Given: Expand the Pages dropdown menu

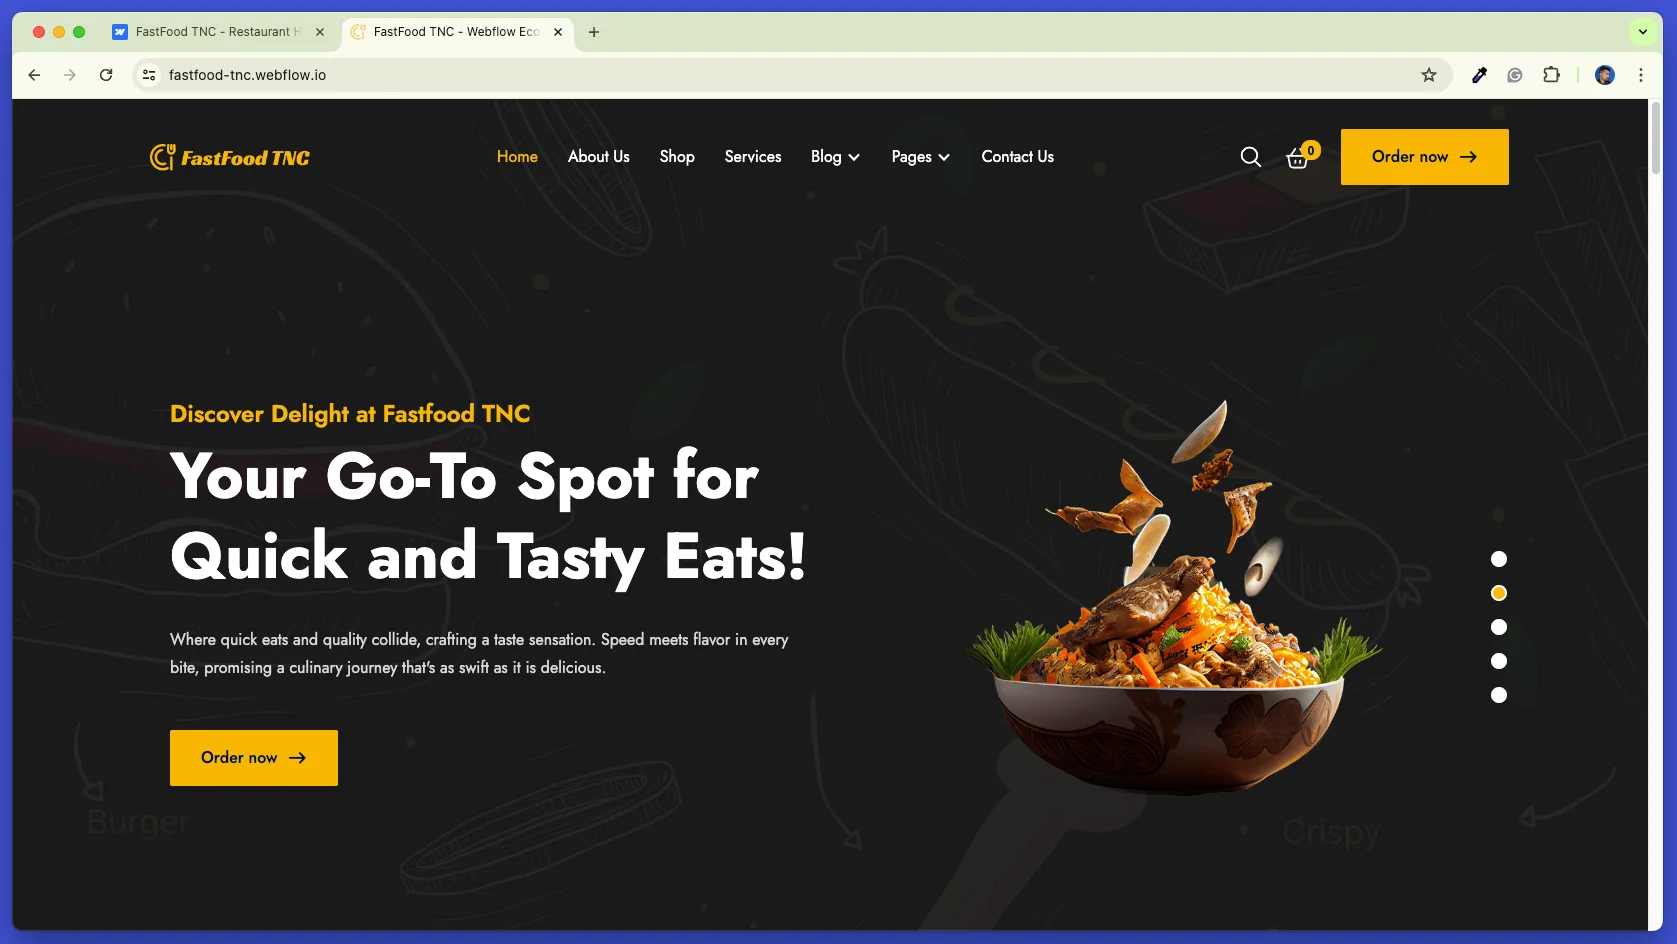Looking at the screenshot, I should click(921, 157).
